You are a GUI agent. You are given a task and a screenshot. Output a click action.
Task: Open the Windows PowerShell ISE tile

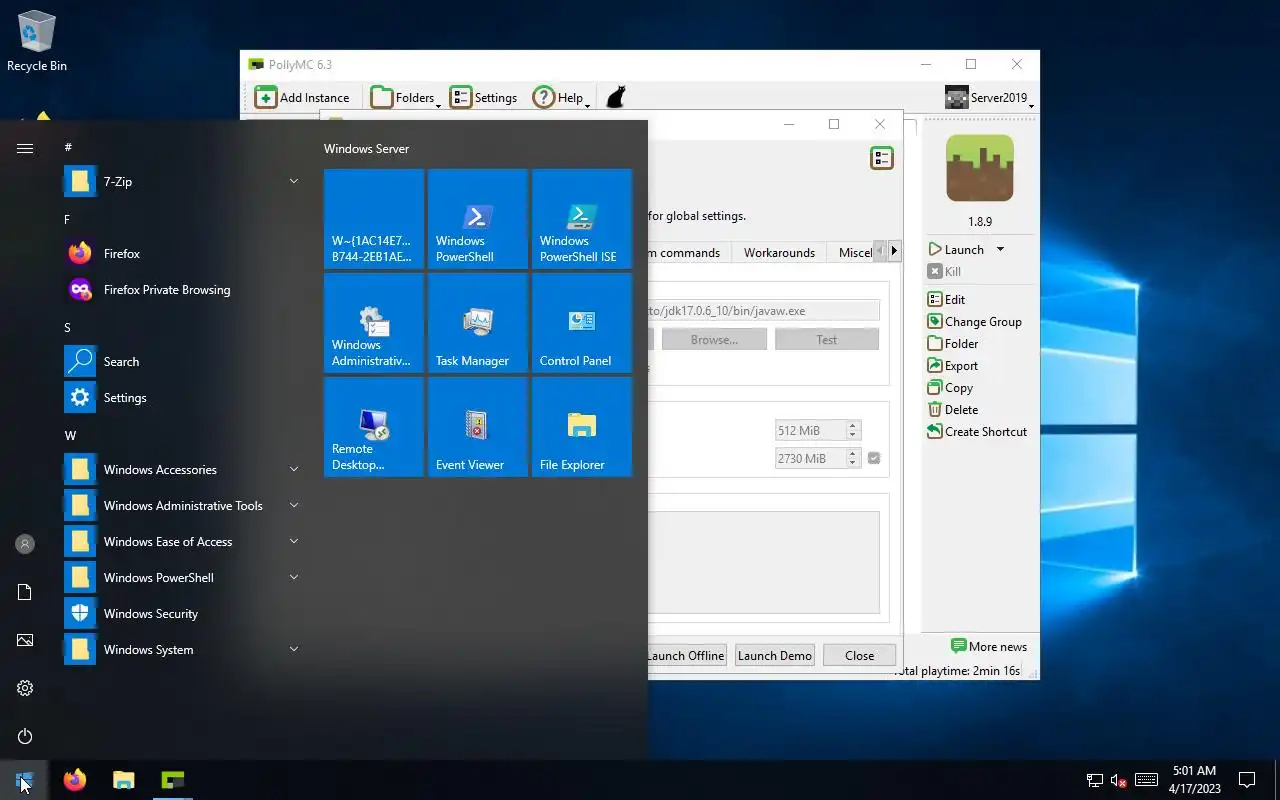pyautogui.click(x=582, y=219)
